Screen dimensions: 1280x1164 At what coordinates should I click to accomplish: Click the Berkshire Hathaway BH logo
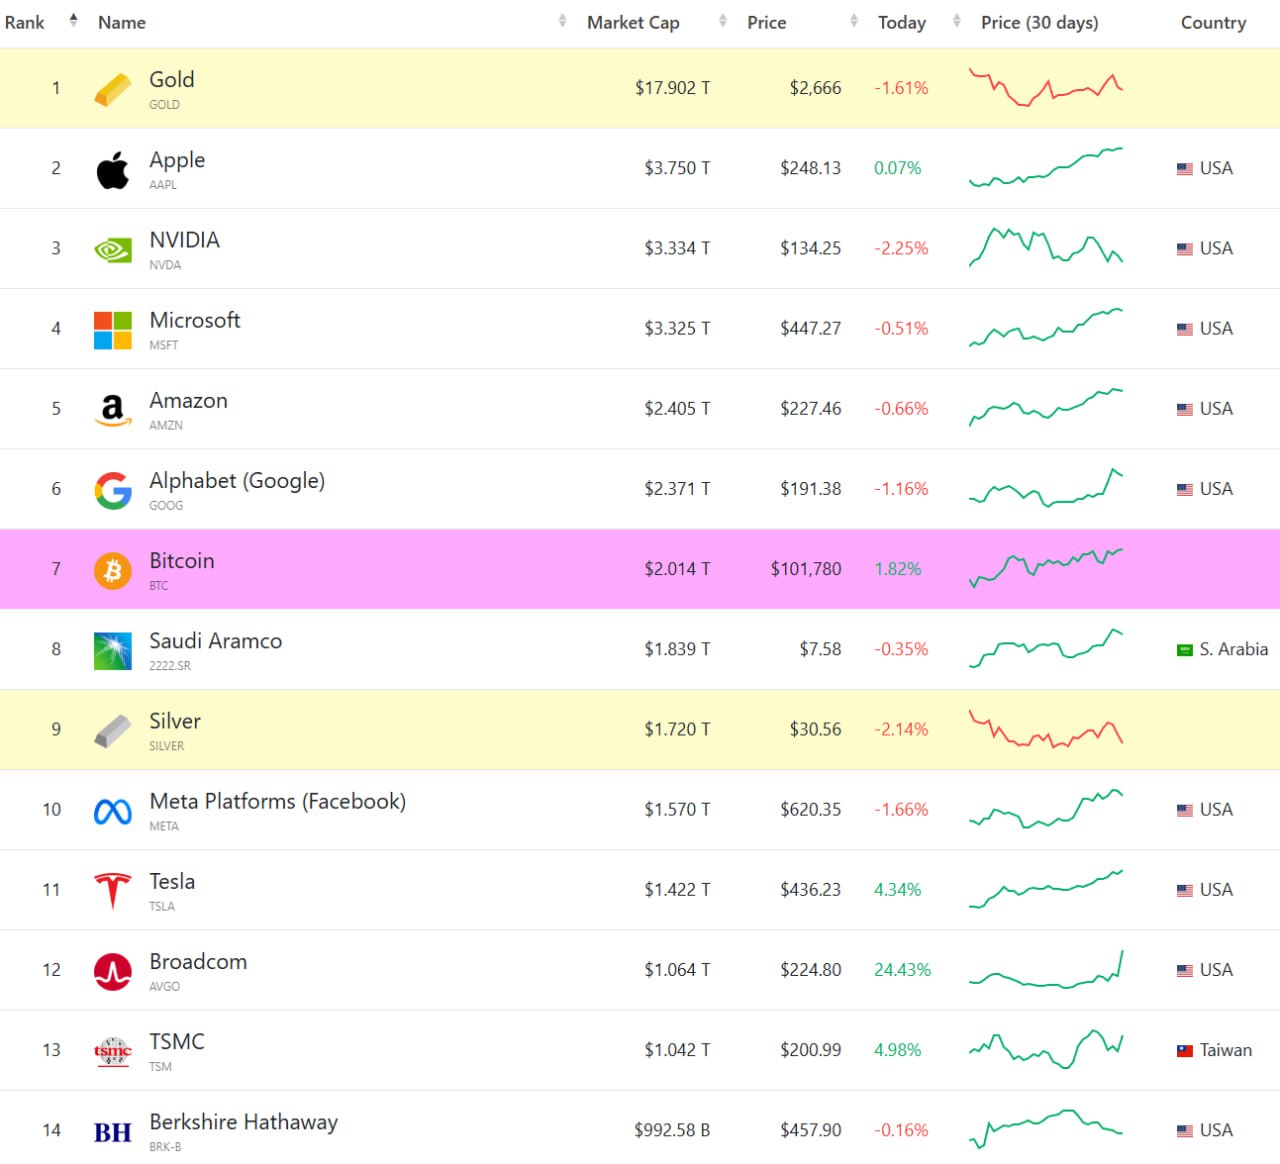[113, 1132]
